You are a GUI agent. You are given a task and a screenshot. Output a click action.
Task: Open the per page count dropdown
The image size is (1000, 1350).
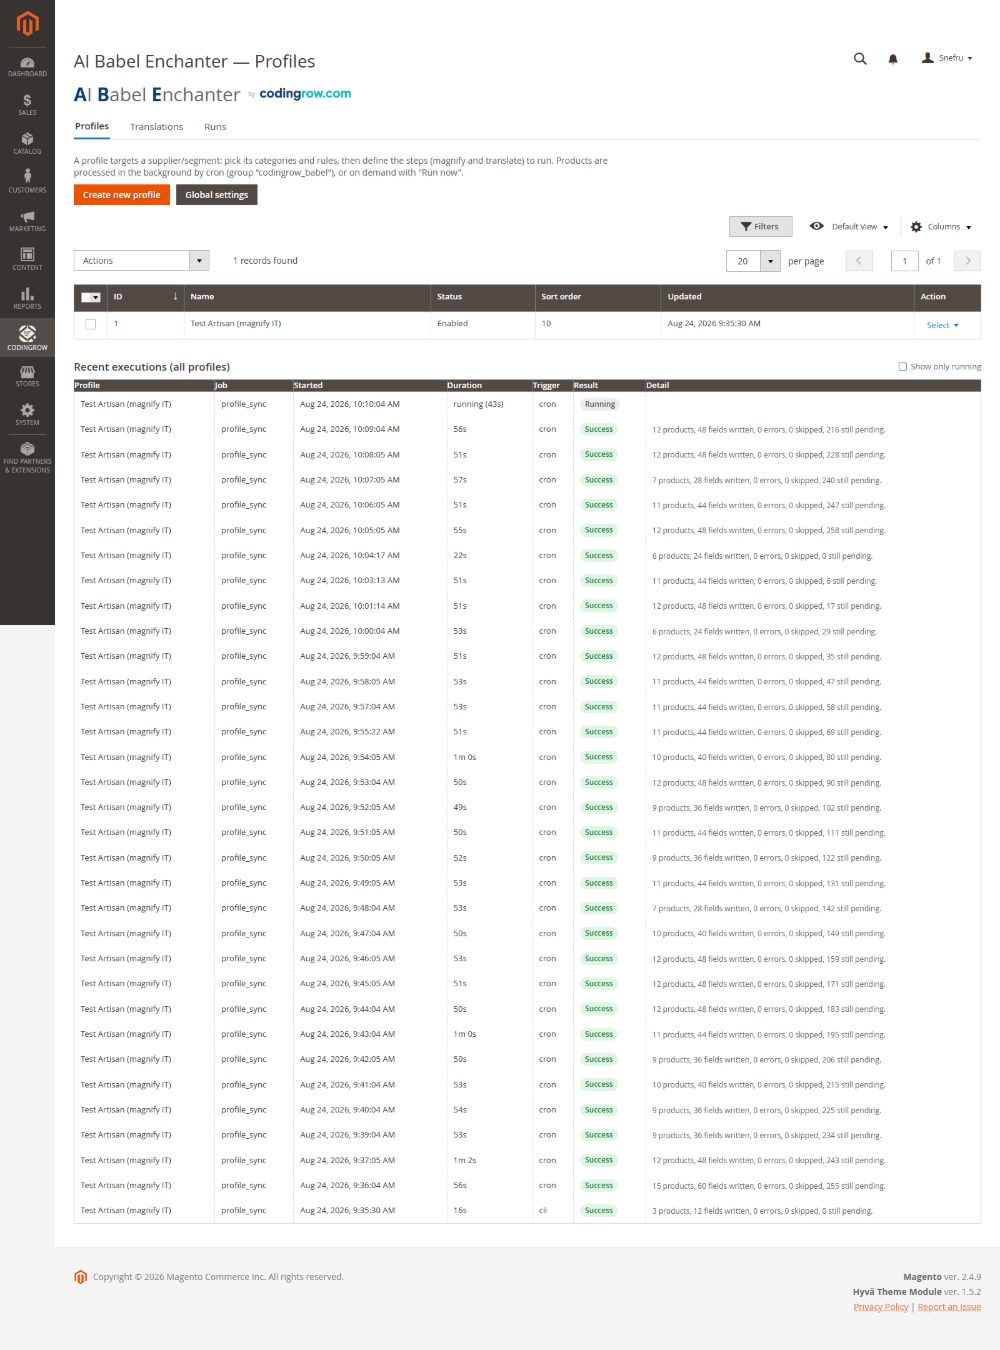click(770, 261)
